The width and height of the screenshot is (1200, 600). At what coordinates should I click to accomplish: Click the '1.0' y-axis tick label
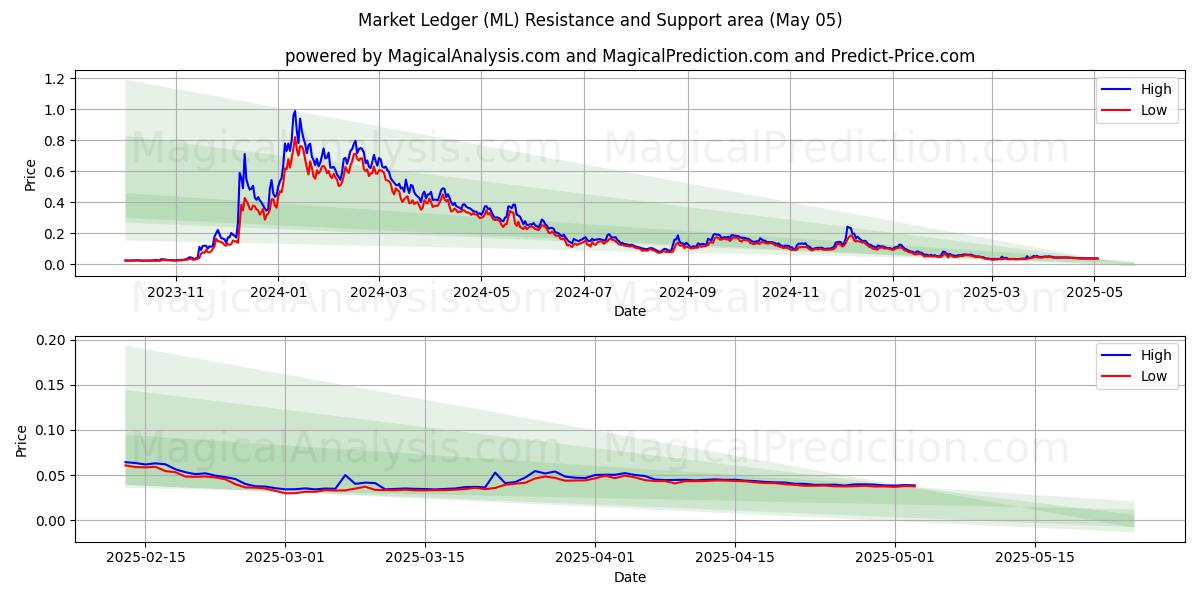tap(55, 110)
